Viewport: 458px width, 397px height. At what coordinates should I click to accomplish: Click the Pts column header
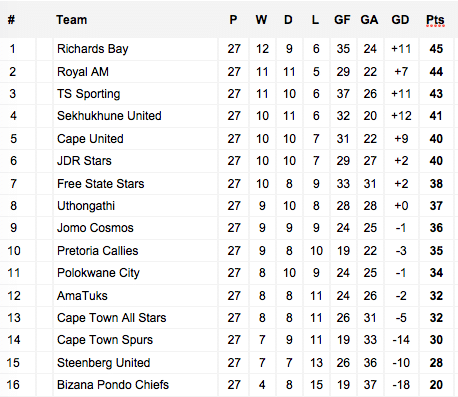pos(435,20)
